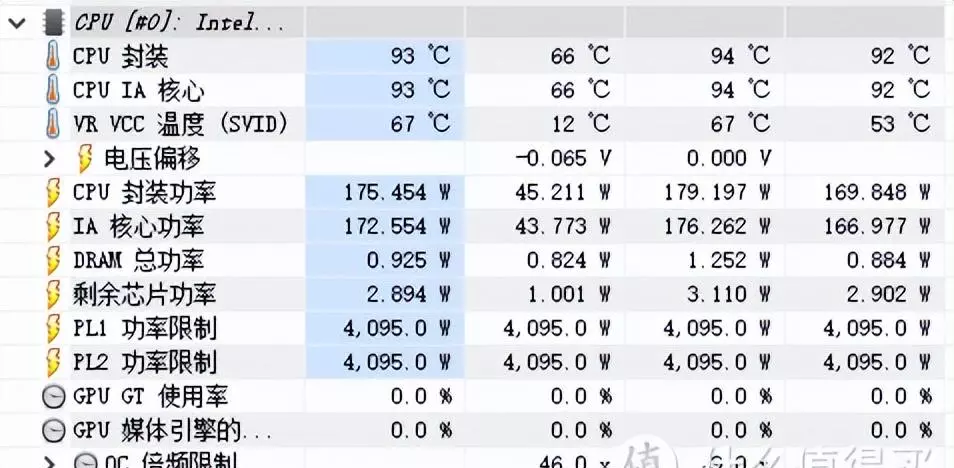Viewport: 954px width, 468px height.
Task: Click thermometer icon beside CPU IA 核心
Action: click(54, 91)
